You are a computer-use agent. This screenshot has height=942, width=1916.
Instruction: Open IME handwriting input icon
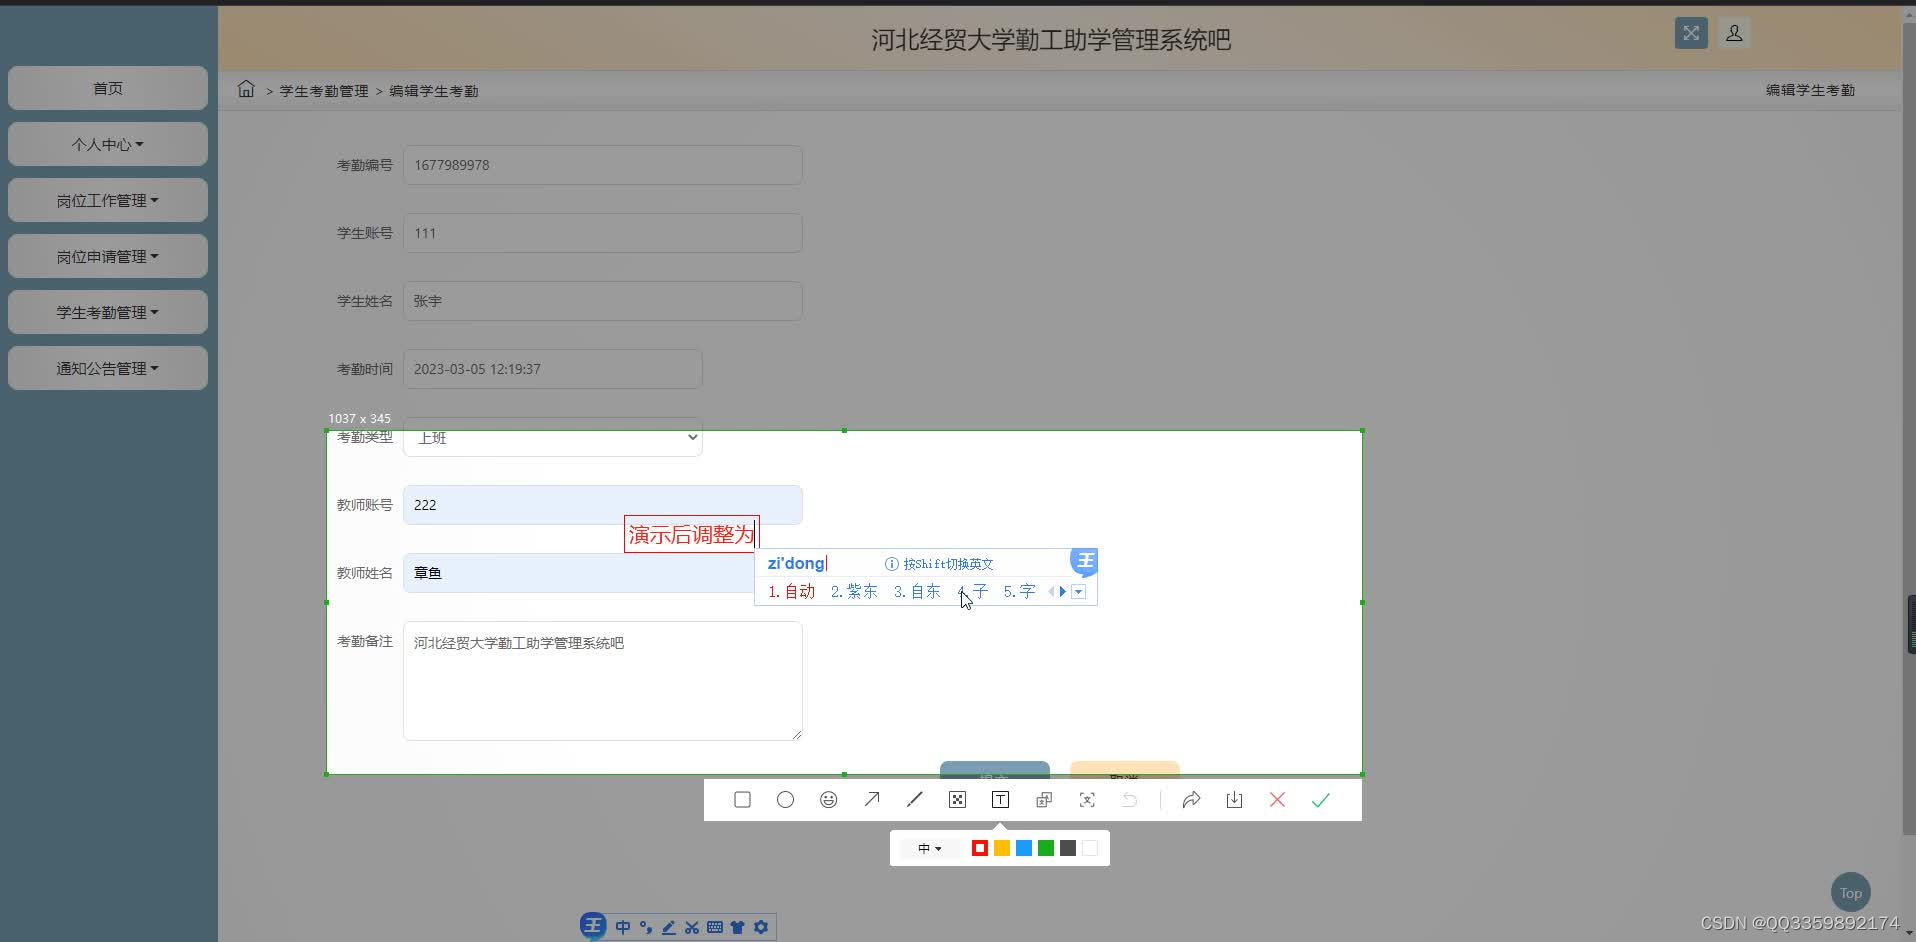[x=669, y=927]
